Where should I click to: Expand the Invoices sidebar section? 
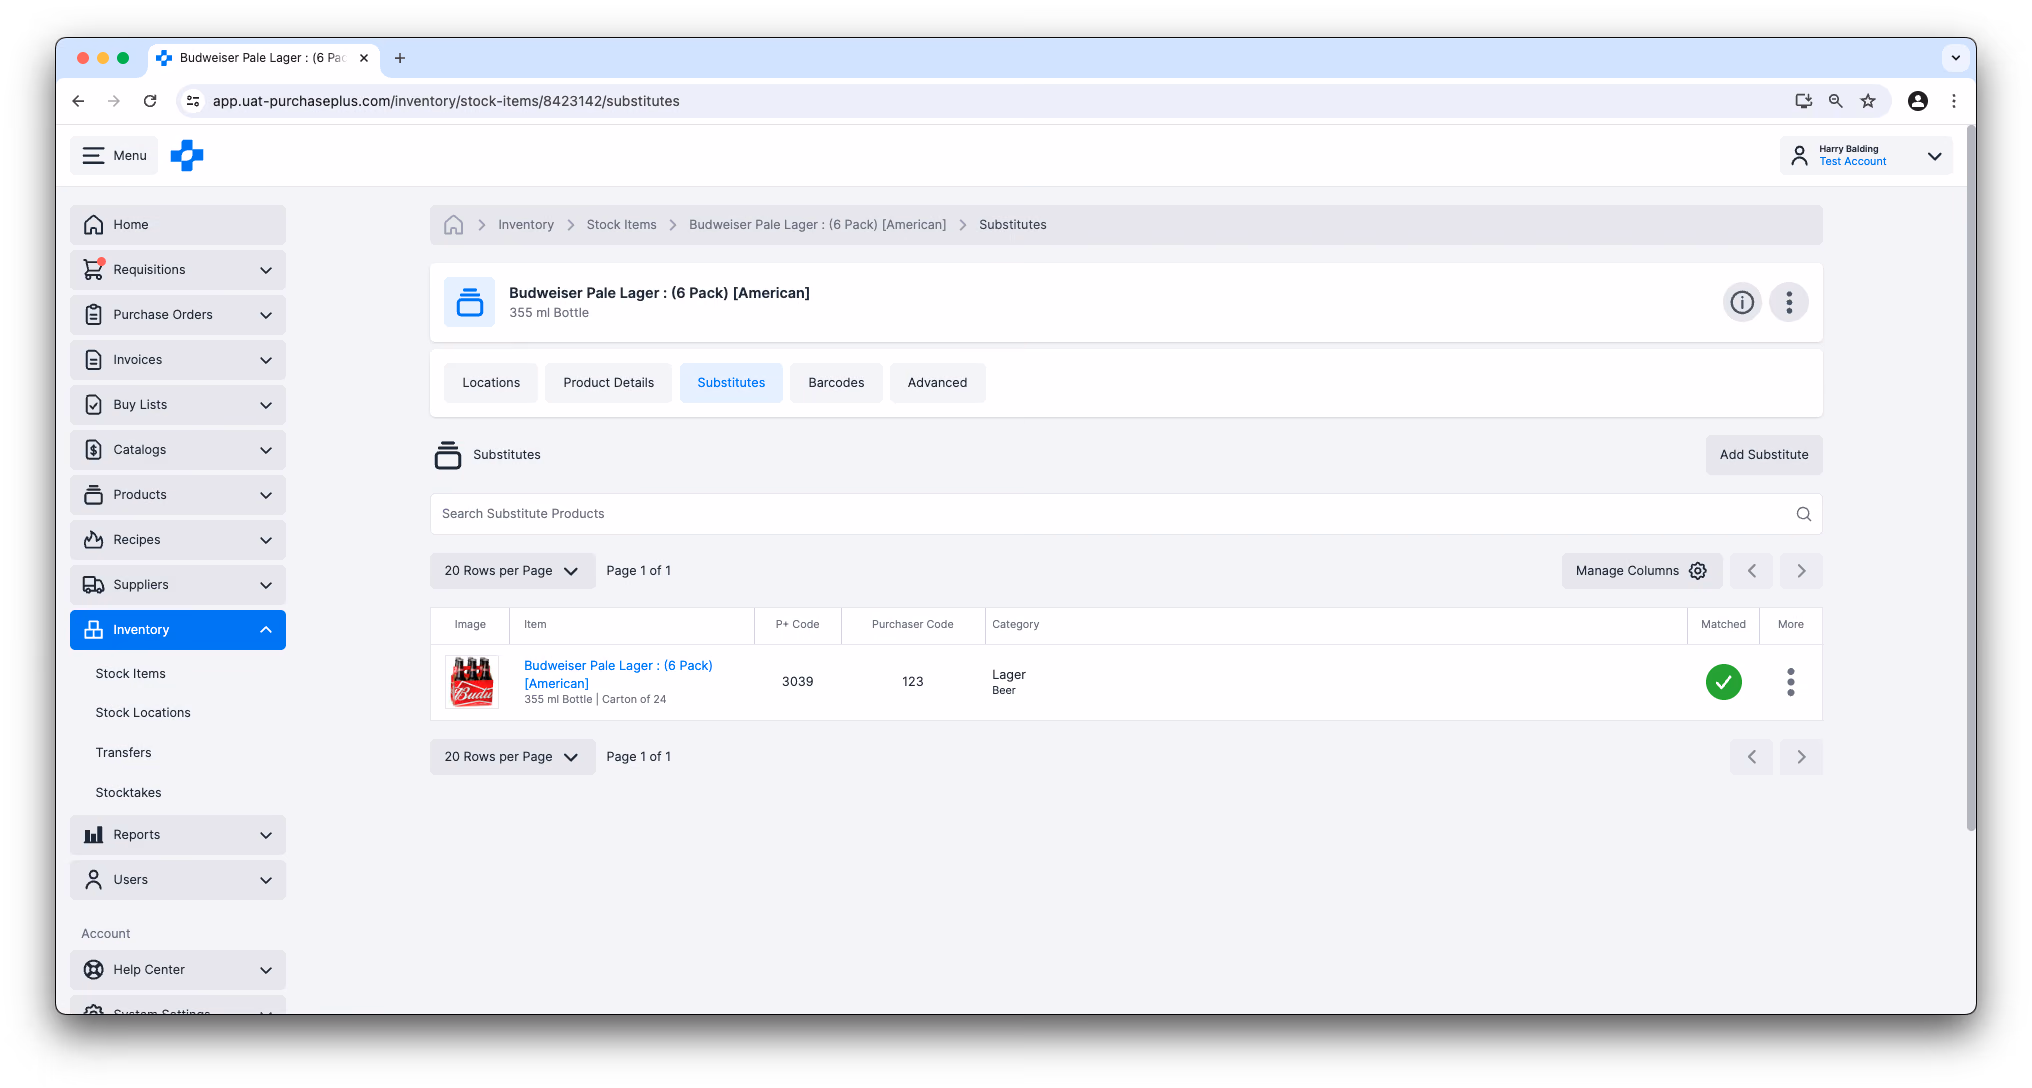click(178, 360)
